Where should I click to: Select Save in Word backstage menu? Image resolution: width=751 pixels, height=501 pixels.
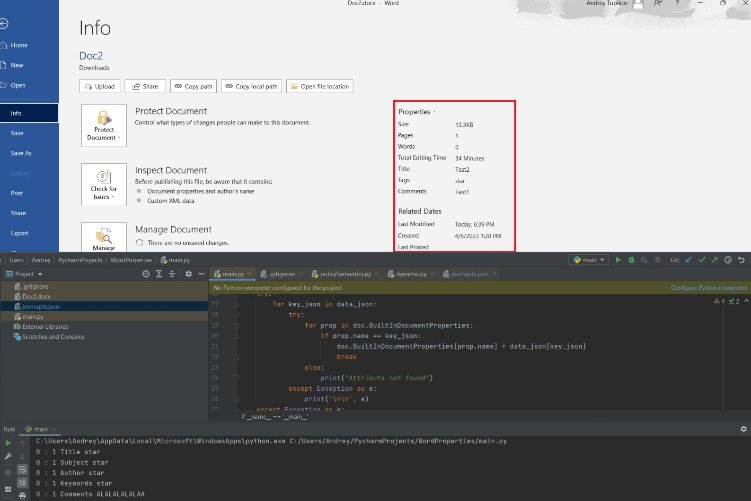pyautogui.click(x=17, y=133)
